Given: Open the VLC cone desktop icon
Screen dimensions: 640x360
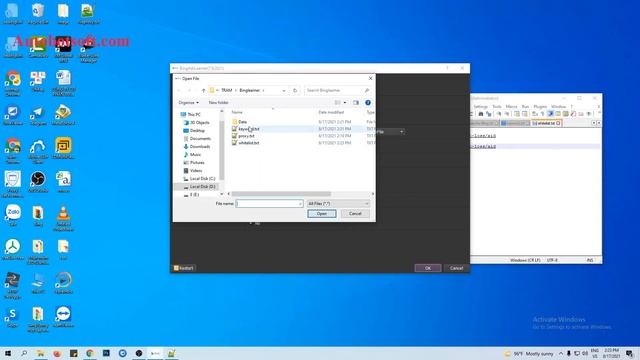Looking at the screenshot, I should [x=63, y=218].
